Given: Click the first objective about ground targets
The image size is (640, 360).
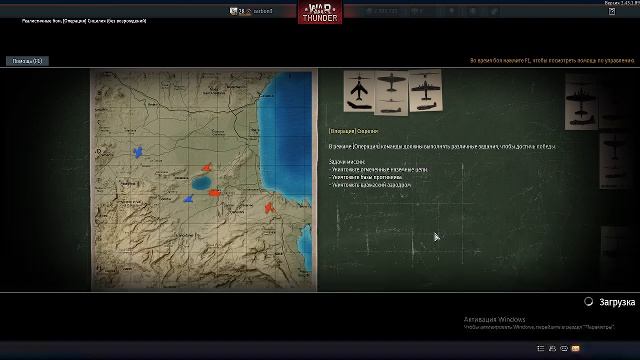Looking at the screenshot, I should pos(378,169).
